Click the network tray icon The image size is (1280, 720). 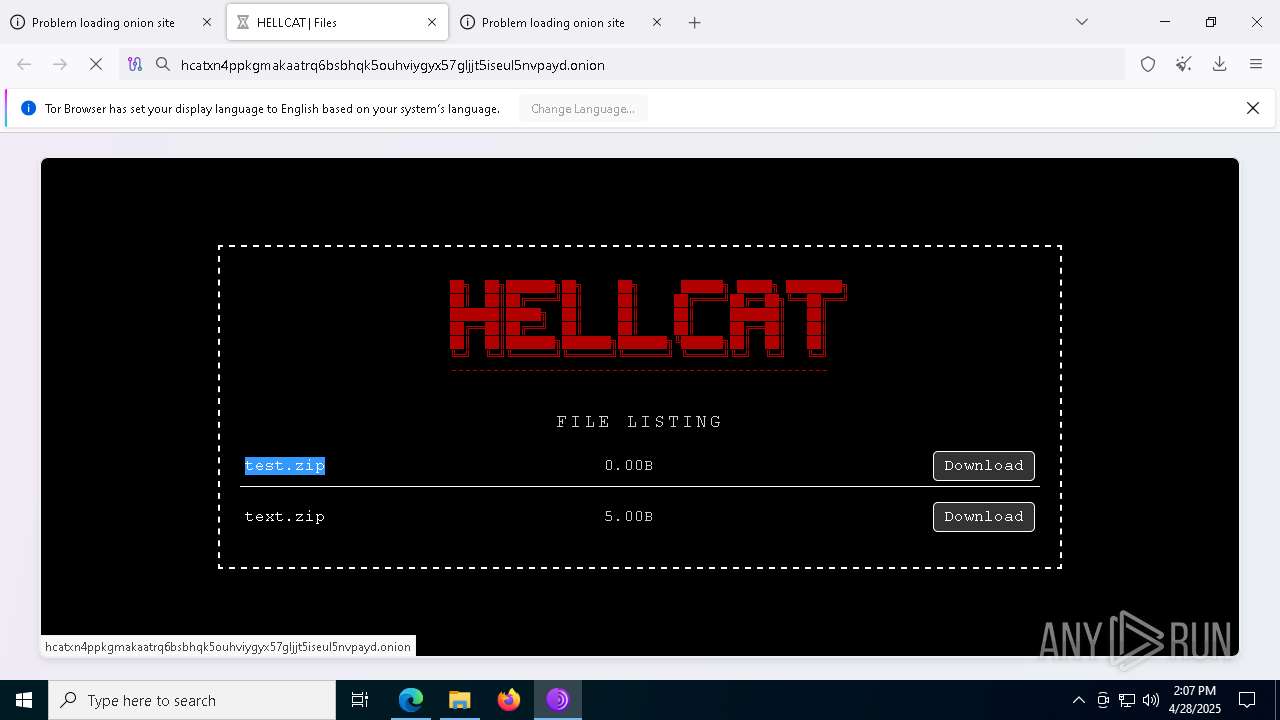[x=1127, y=700]
